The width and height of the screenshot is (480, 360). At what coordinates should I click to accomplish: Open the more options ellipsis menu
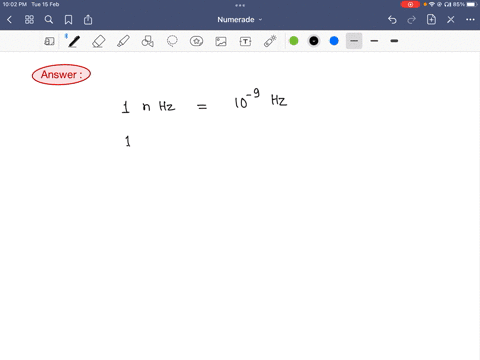tap(470, 20)
